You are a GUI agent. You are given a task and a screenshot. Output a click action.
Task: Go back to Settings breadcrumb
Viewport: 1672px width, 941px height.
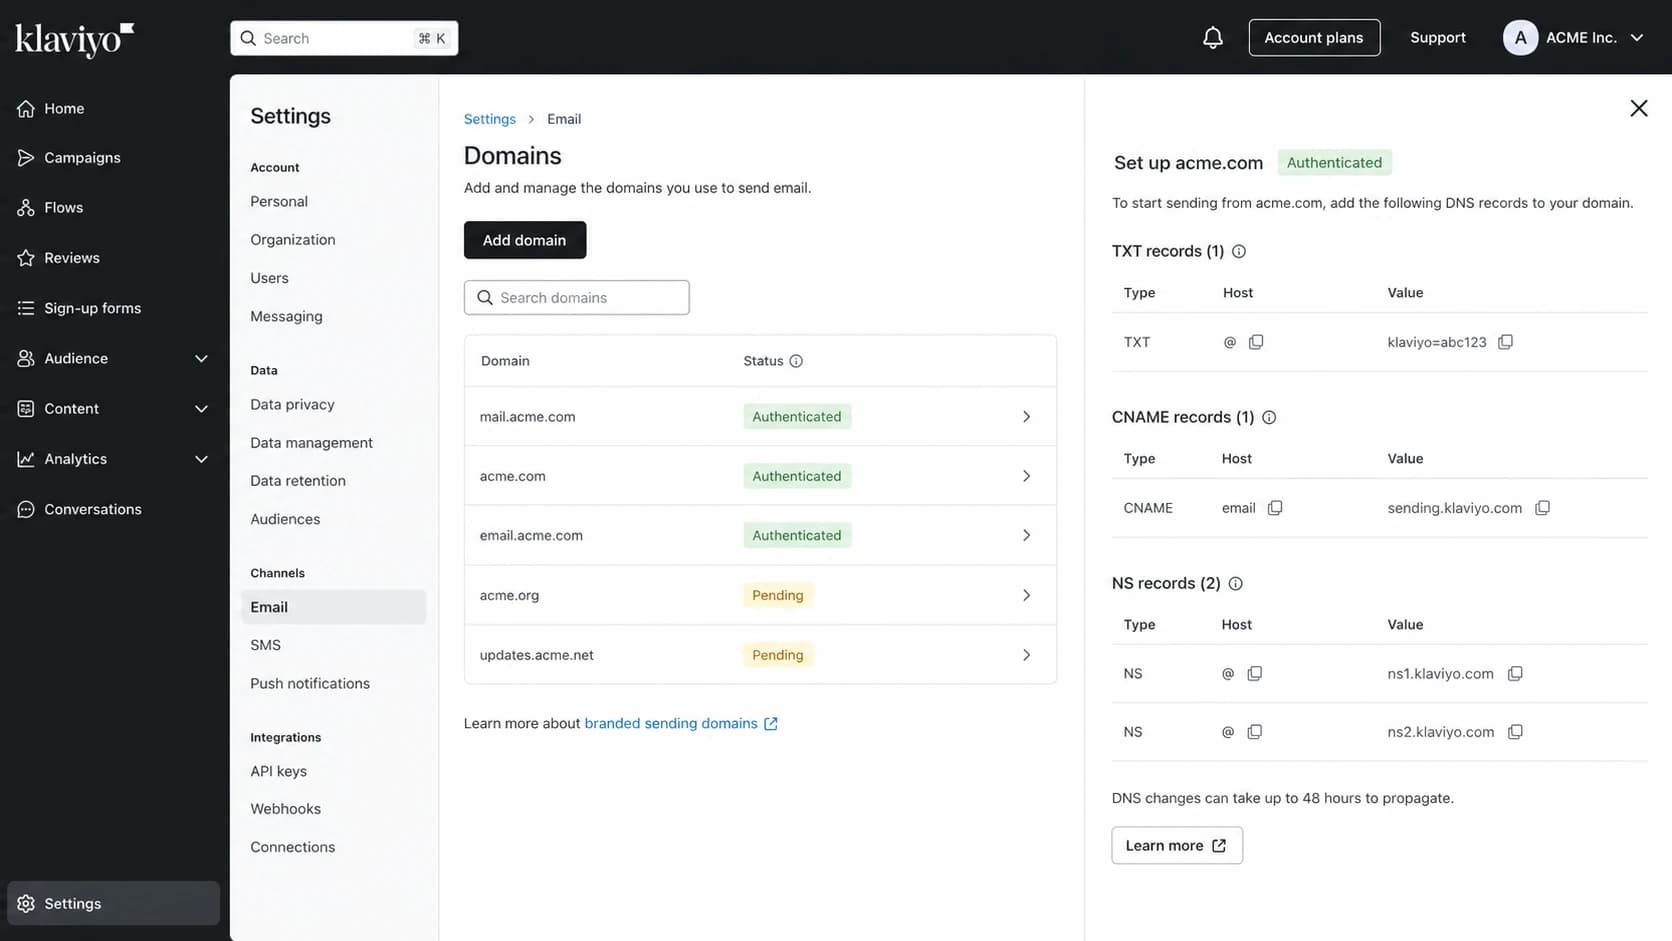(490, 119)
